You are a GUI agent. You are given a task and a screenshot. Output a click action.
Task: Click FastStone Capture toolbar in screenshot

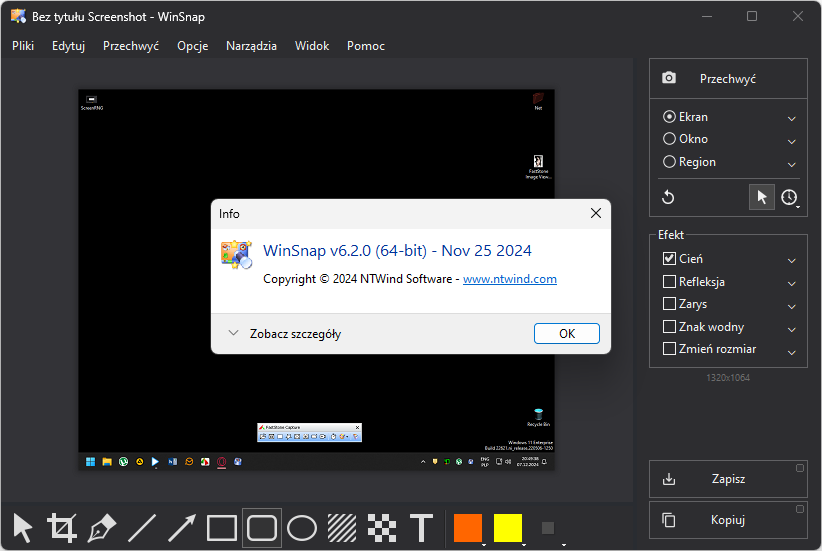[x=309, y=433]
